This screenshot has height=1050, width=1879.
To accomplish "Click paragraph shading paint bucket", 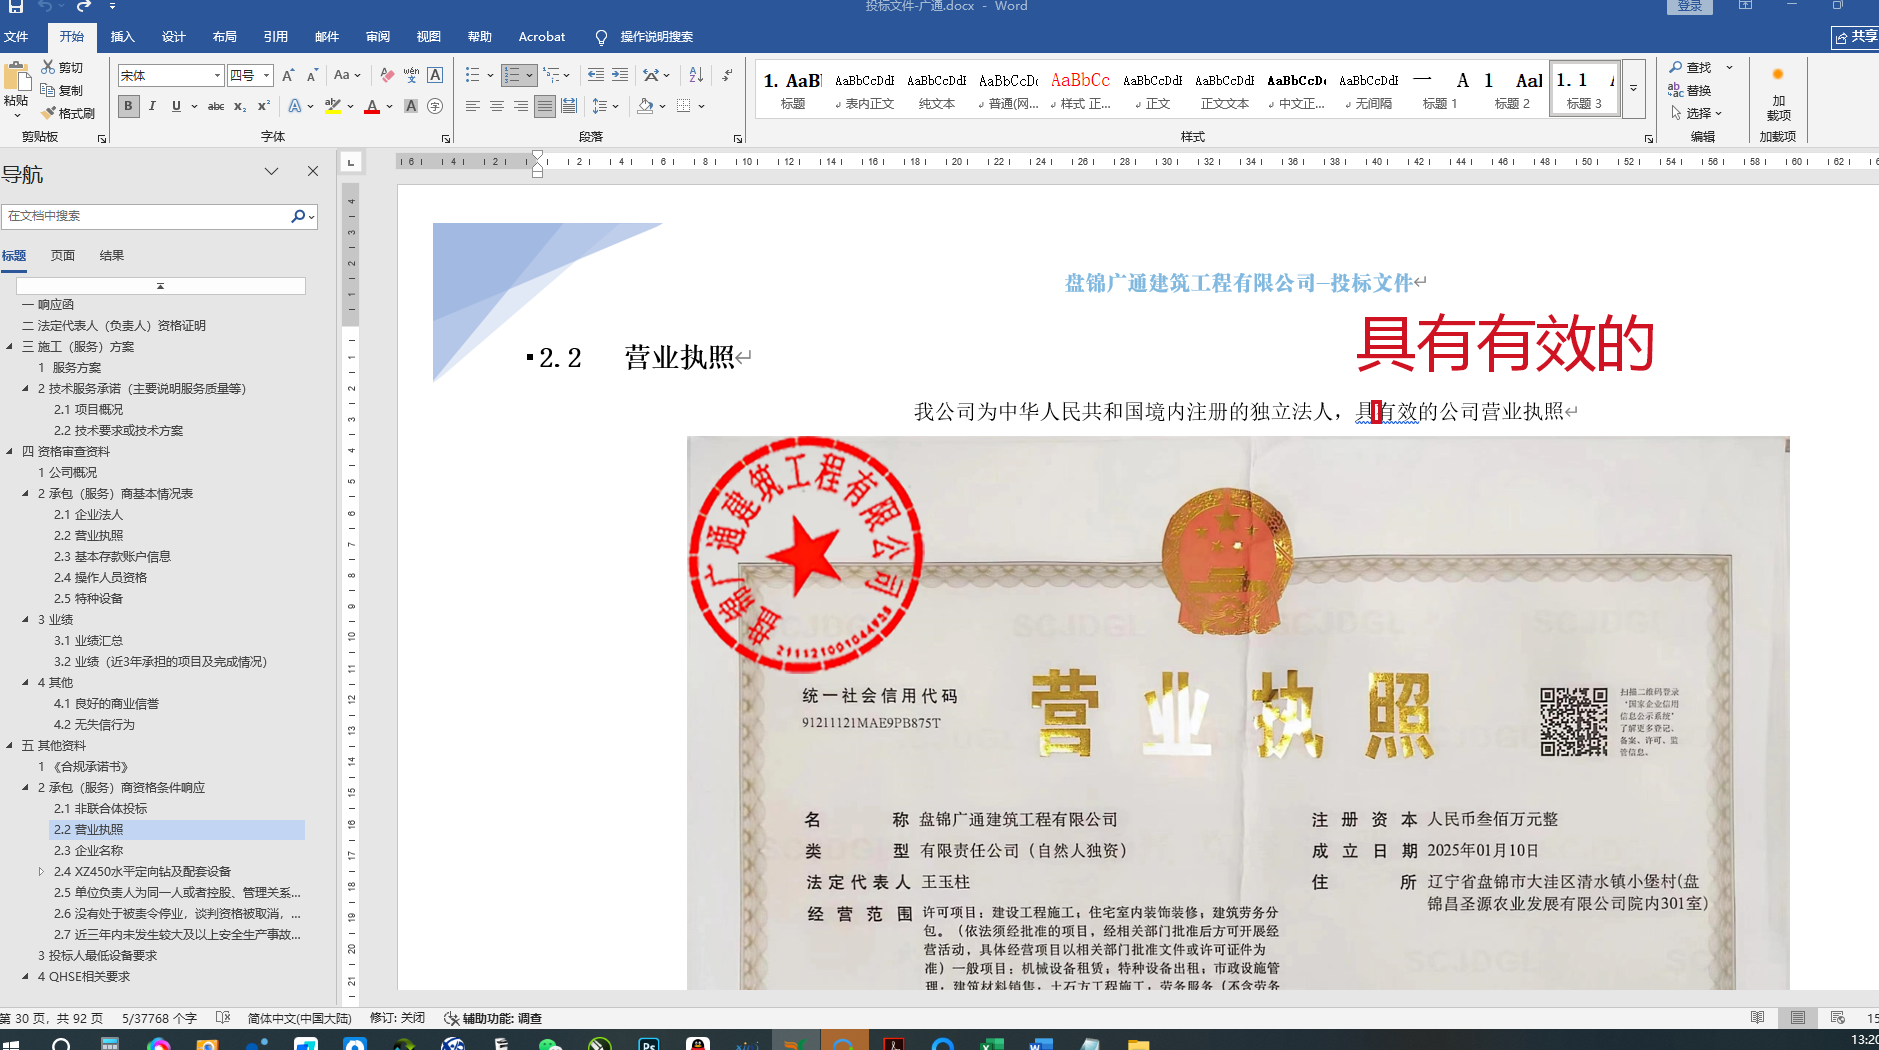I will coord(645,106).
